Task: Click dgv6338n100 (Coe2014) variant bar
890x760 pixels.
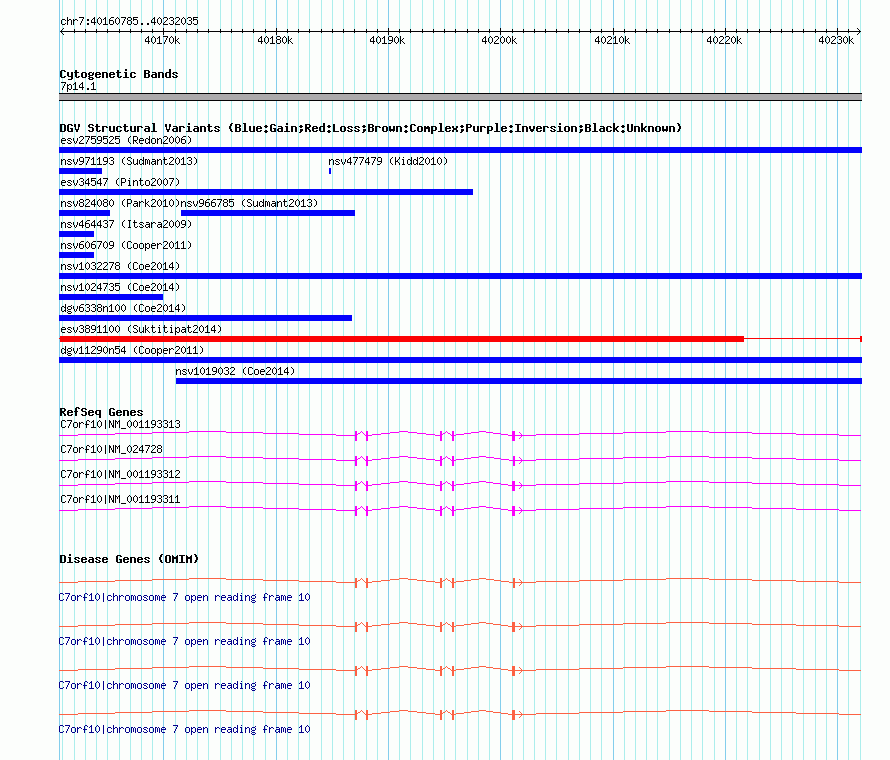Action: click(x=205, y=318)
